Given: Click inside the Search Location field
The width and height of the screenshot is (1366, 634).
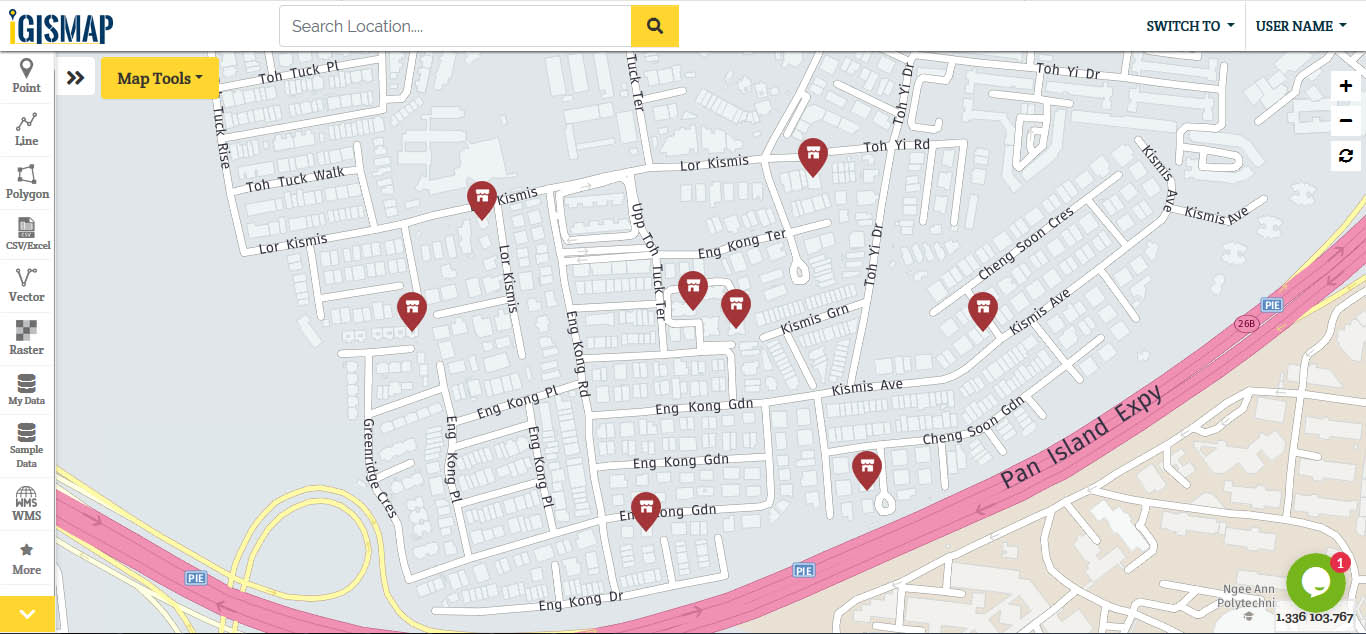Looking at the screenshot, I should click(x=455, y=26).
